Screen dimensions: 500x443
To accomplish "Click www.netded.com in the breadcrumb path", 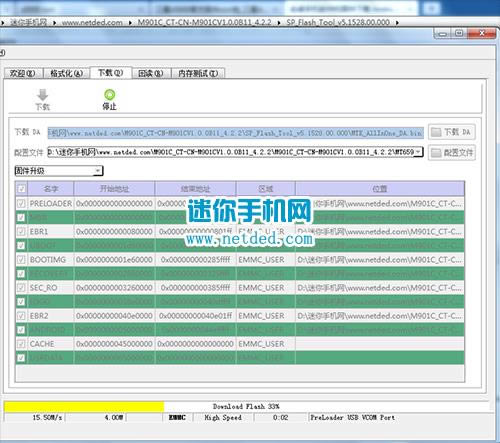I will pos(92,23).
